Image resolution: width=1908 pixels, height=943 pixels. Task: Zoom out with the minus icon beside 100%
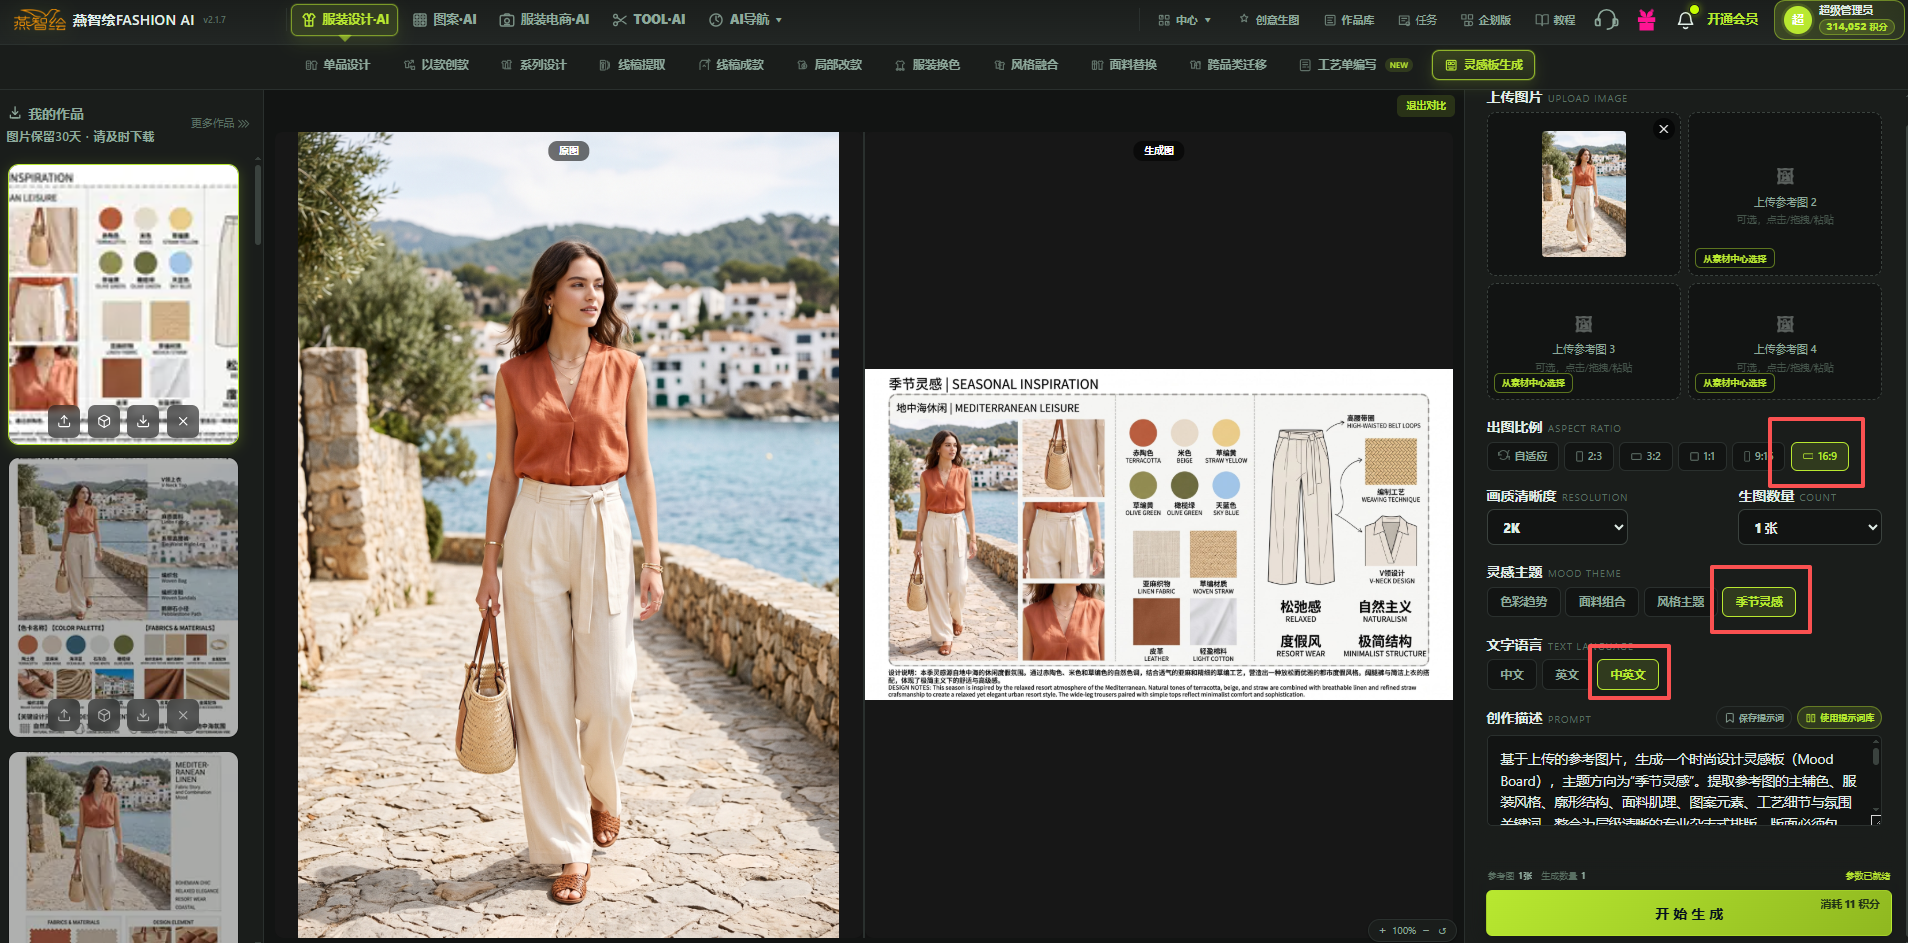[1426, 930]
